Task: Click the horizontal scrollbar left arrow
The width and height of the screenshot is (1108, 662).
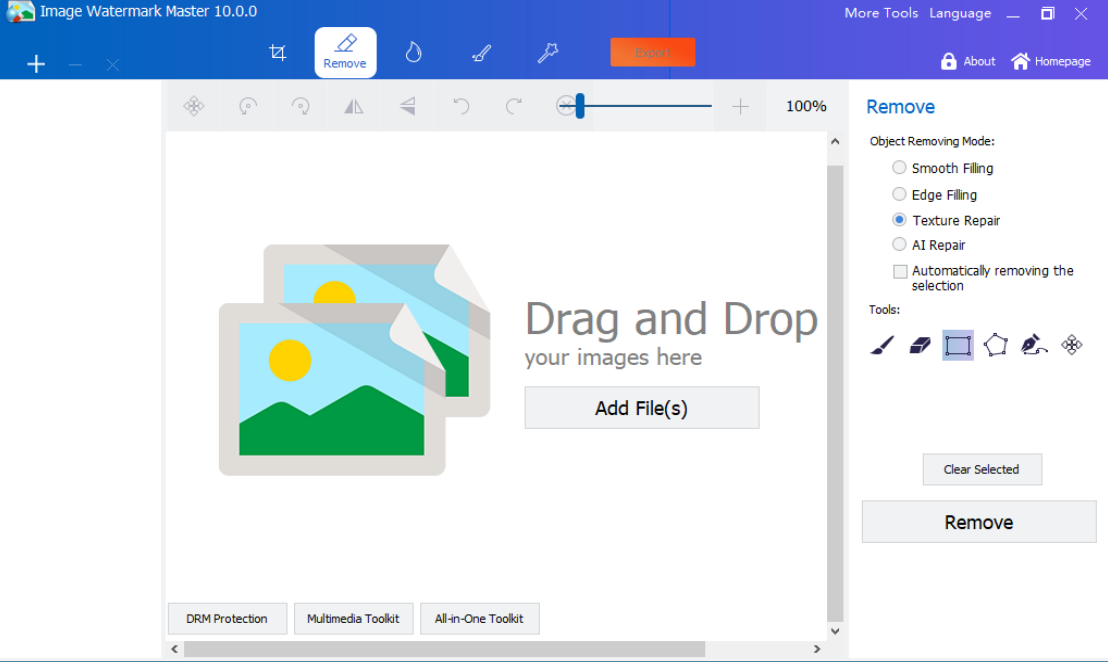Action: (175, 649)
